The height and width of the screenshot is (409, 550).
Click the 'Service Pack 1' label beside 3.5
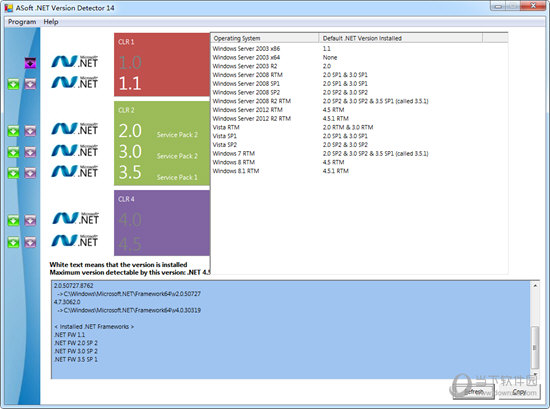[x=177, y=177]
